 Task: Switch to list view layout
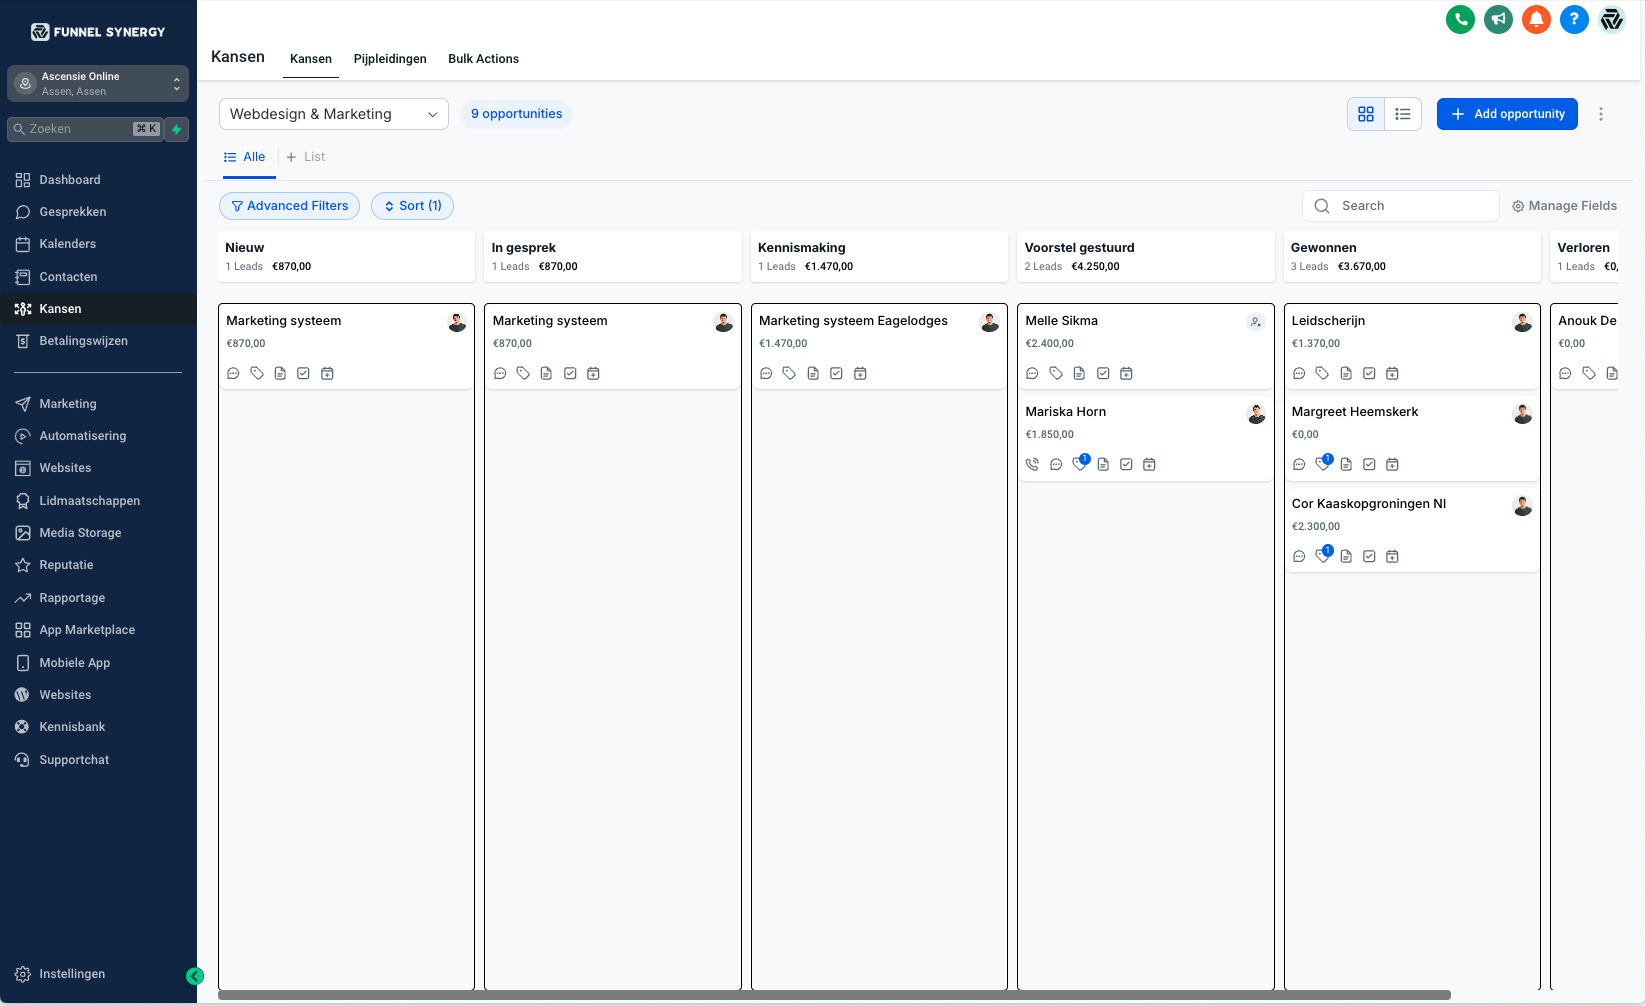click(x=1403, y=114)
